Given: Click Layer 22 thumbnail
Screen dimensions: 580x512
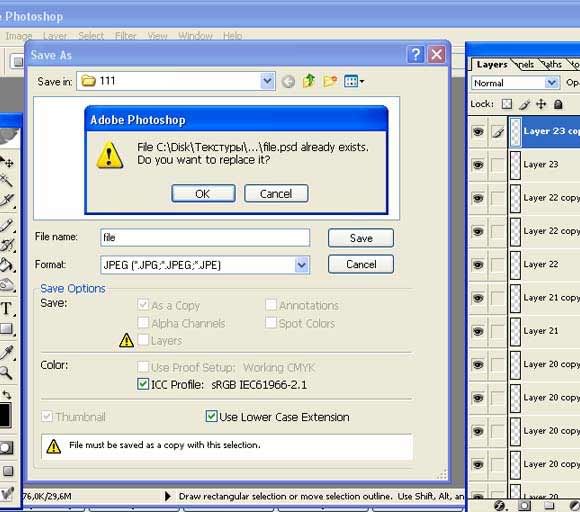Looking at the screenshot, I should (515, 265).
